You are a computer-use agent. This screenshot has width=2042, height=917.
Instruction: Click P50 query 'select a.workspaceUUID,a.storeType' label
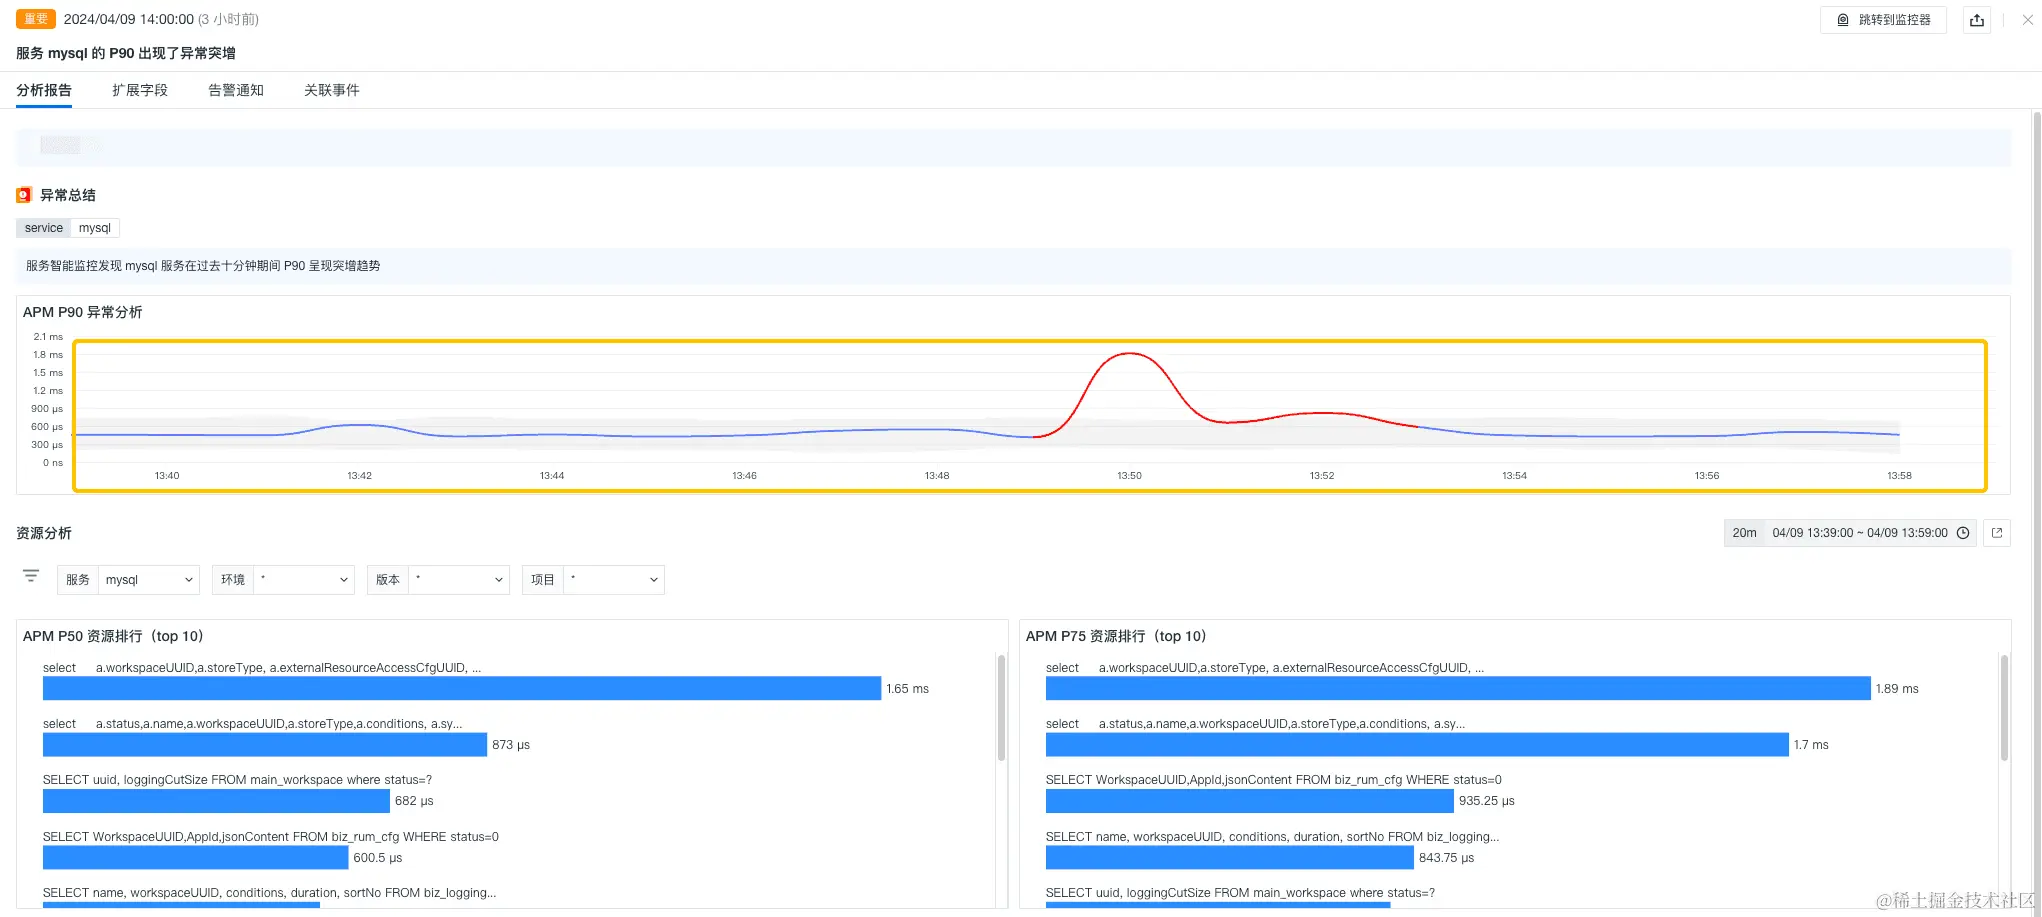[x=262, y=668]
